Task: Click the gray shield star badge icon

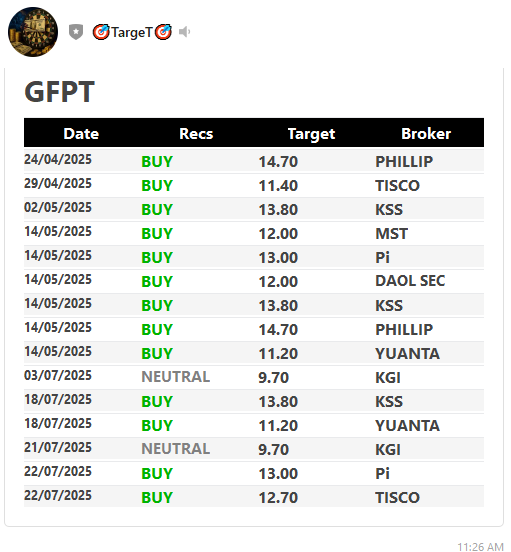Action: [x=76, y=32]
